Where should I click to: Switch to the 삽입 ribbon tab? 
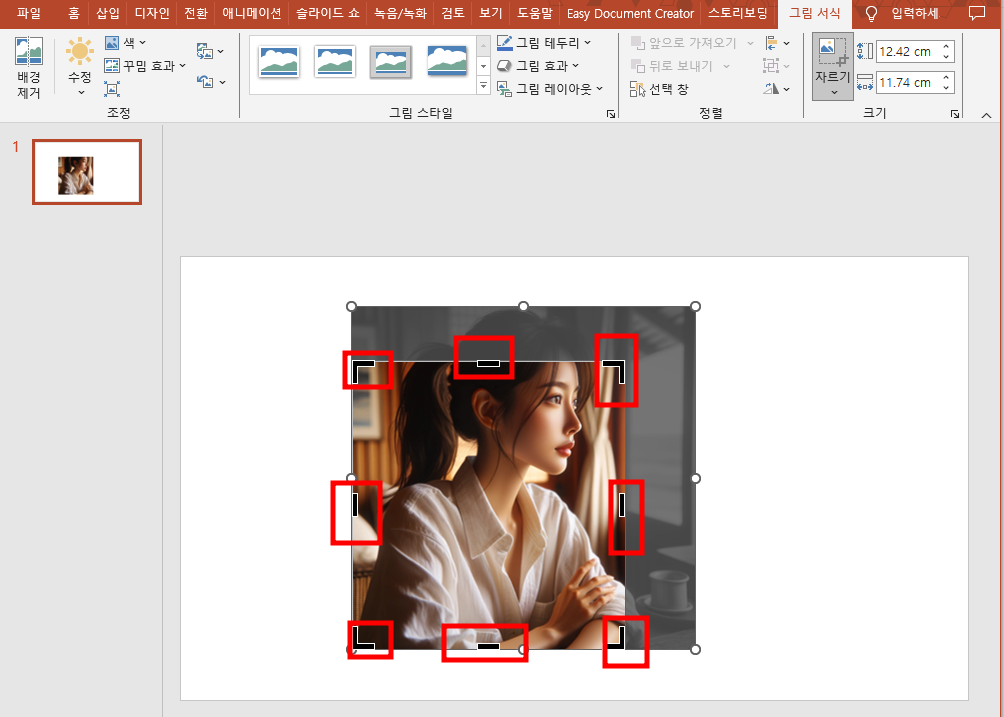[x=106, y=14]
